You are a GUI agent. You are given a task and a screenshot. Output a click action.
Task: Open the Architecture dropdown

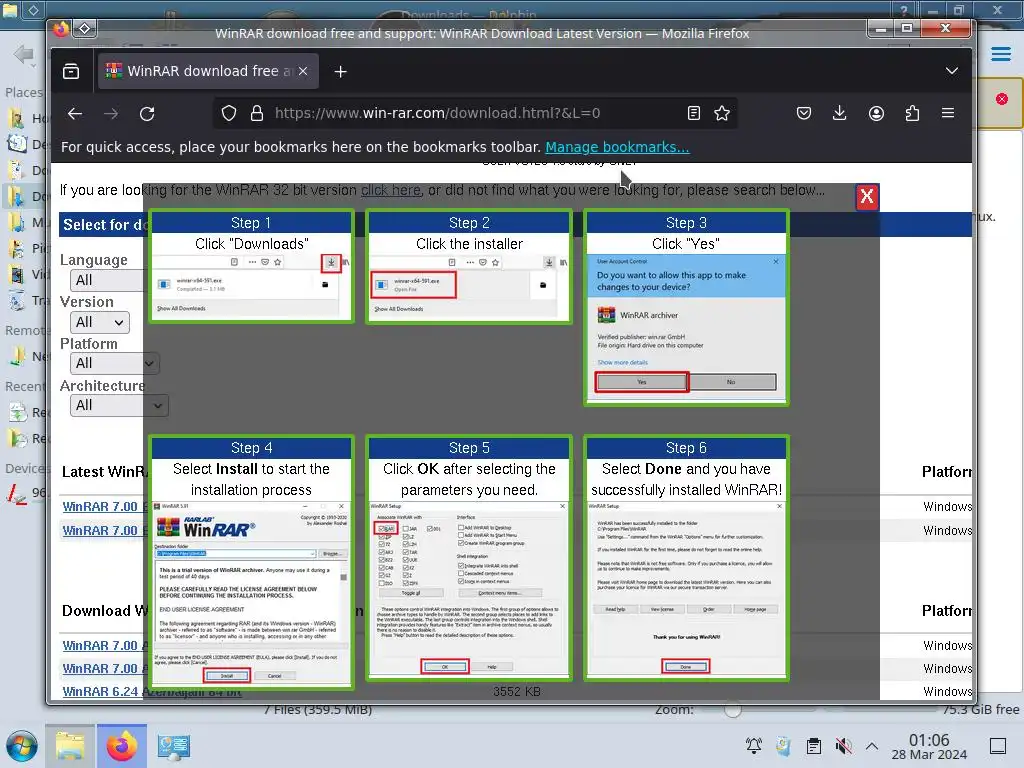tap(119, 405)
